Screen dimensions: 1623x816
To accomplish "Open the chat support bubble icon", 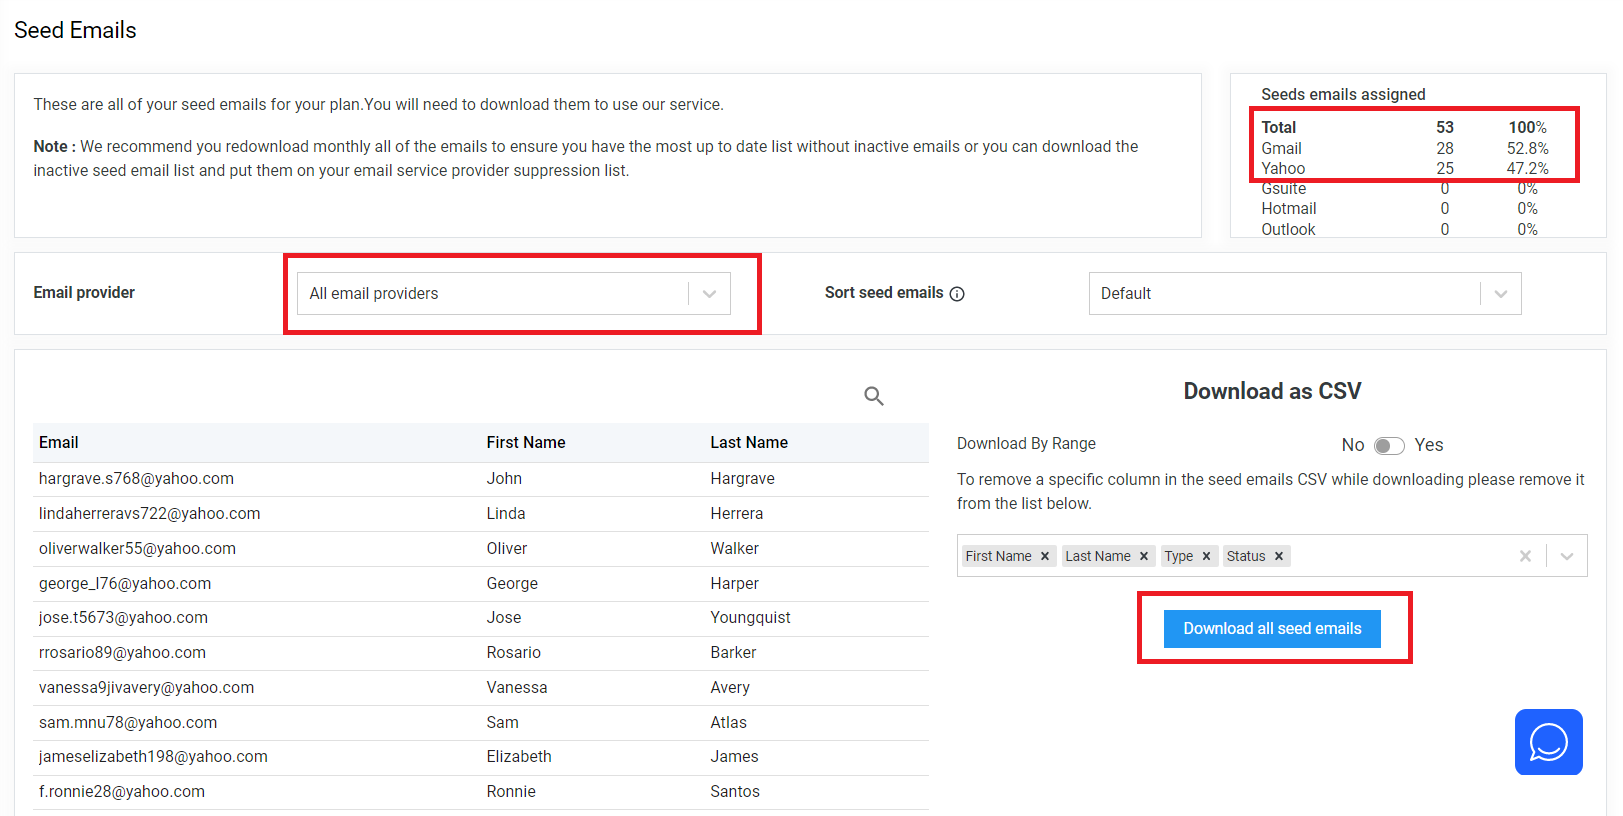I will [1548, 742].
